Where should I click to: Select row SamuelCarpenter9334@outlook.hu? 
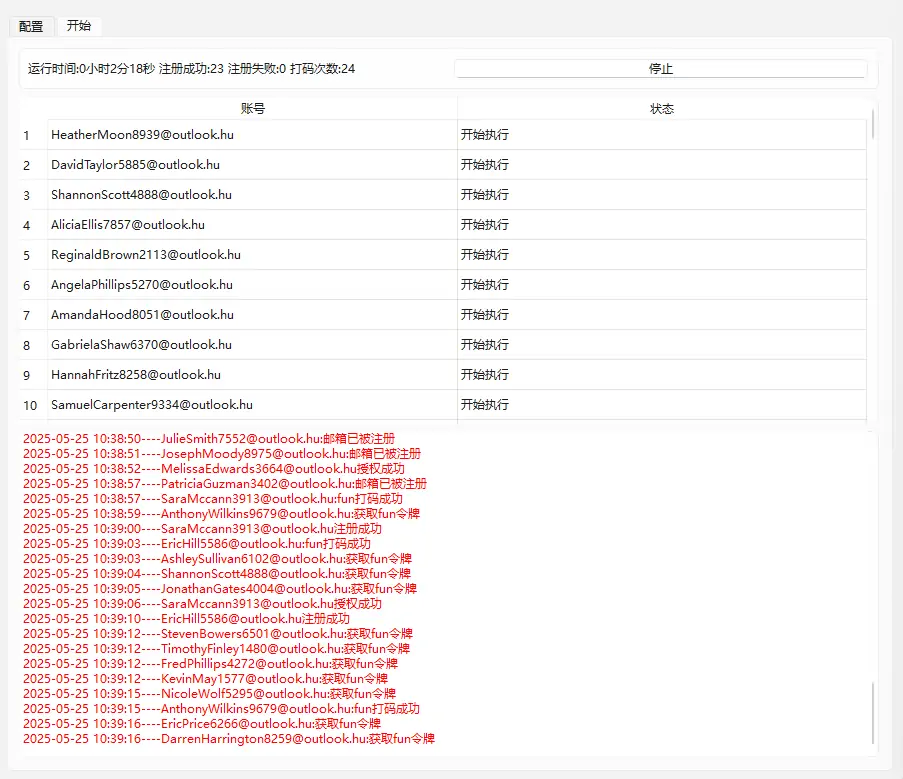tap(442, 404)
